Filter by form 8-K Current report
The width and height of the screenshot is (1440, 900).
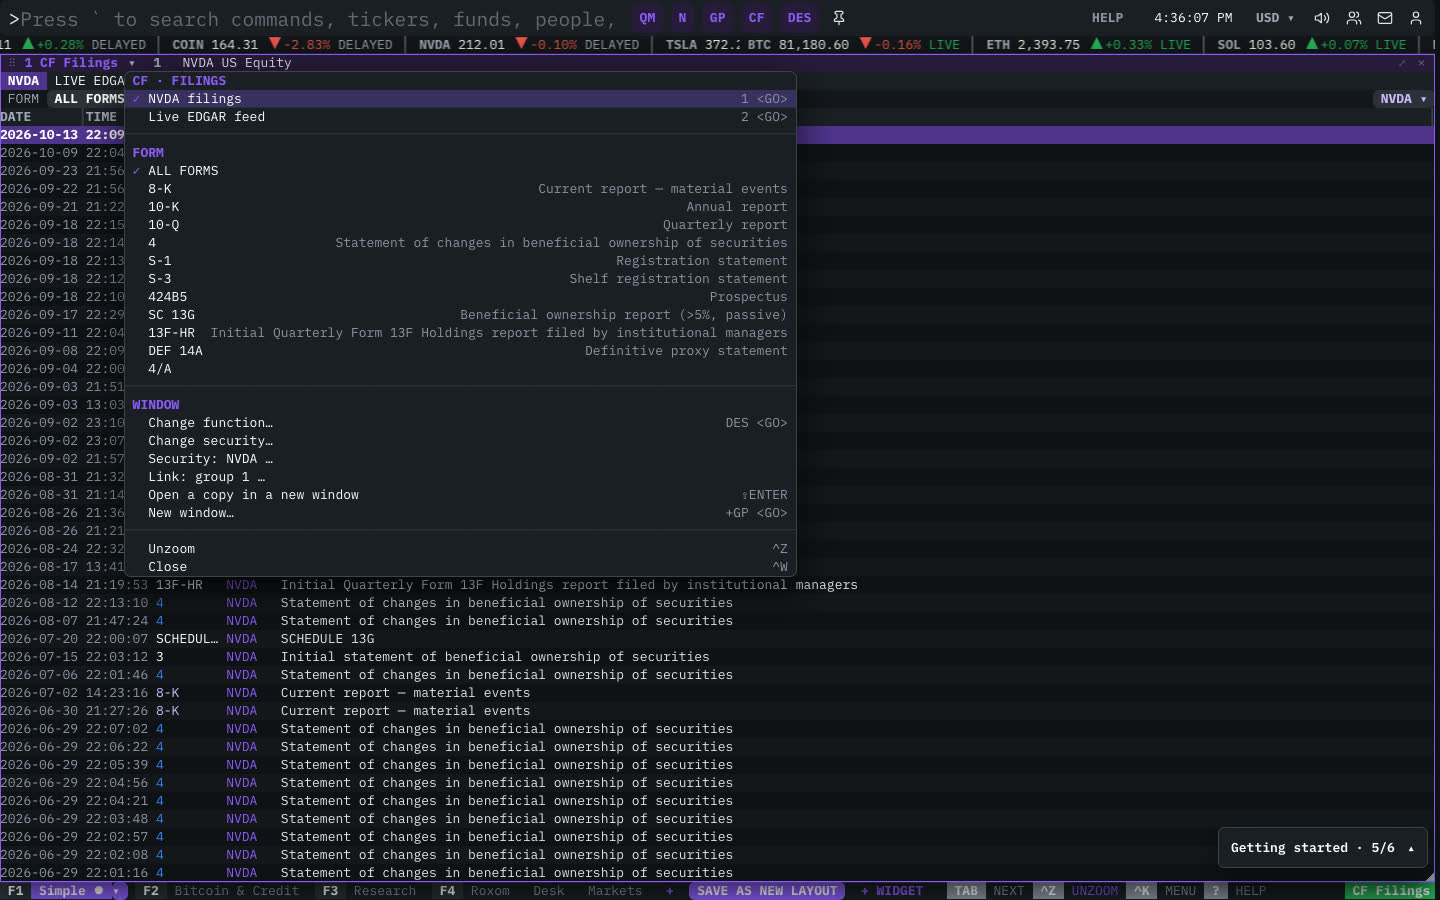click(460, 189)
